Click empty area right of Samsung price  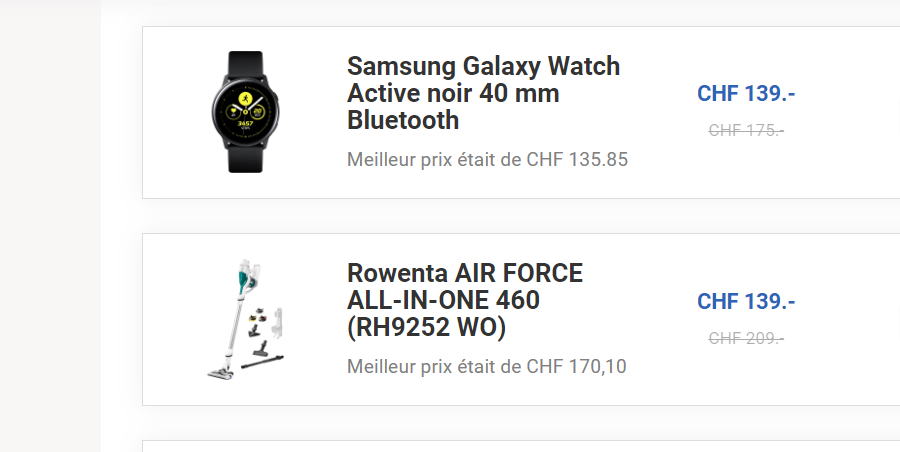849,112
